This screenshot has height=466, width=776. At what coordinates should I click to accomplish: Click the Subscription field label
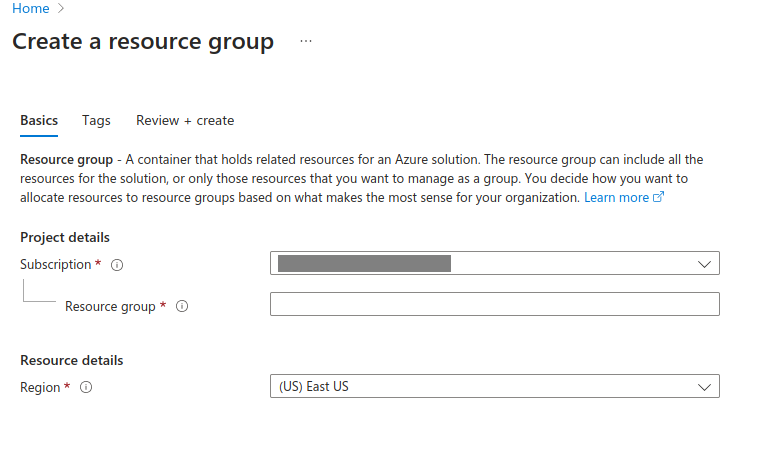coord(56,265)
